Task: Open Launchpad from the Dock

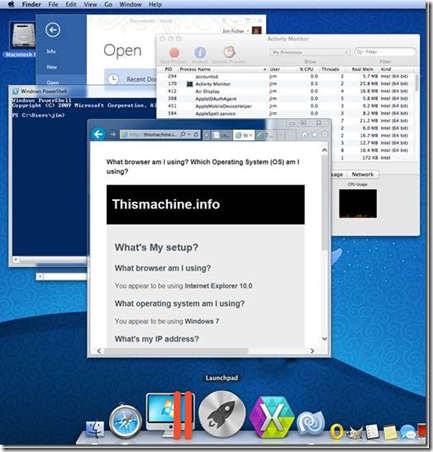Action: click(x=222, y=414)
